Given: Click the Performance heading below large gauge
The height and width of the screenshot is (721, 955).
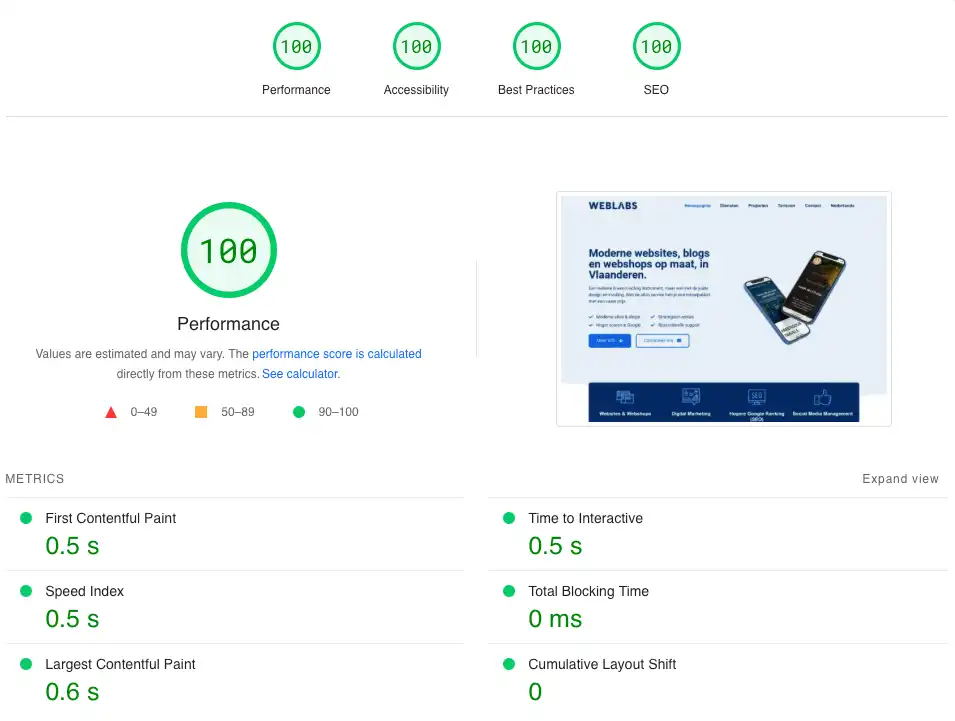Looking at the screenshot, I should tap(228, 324).
